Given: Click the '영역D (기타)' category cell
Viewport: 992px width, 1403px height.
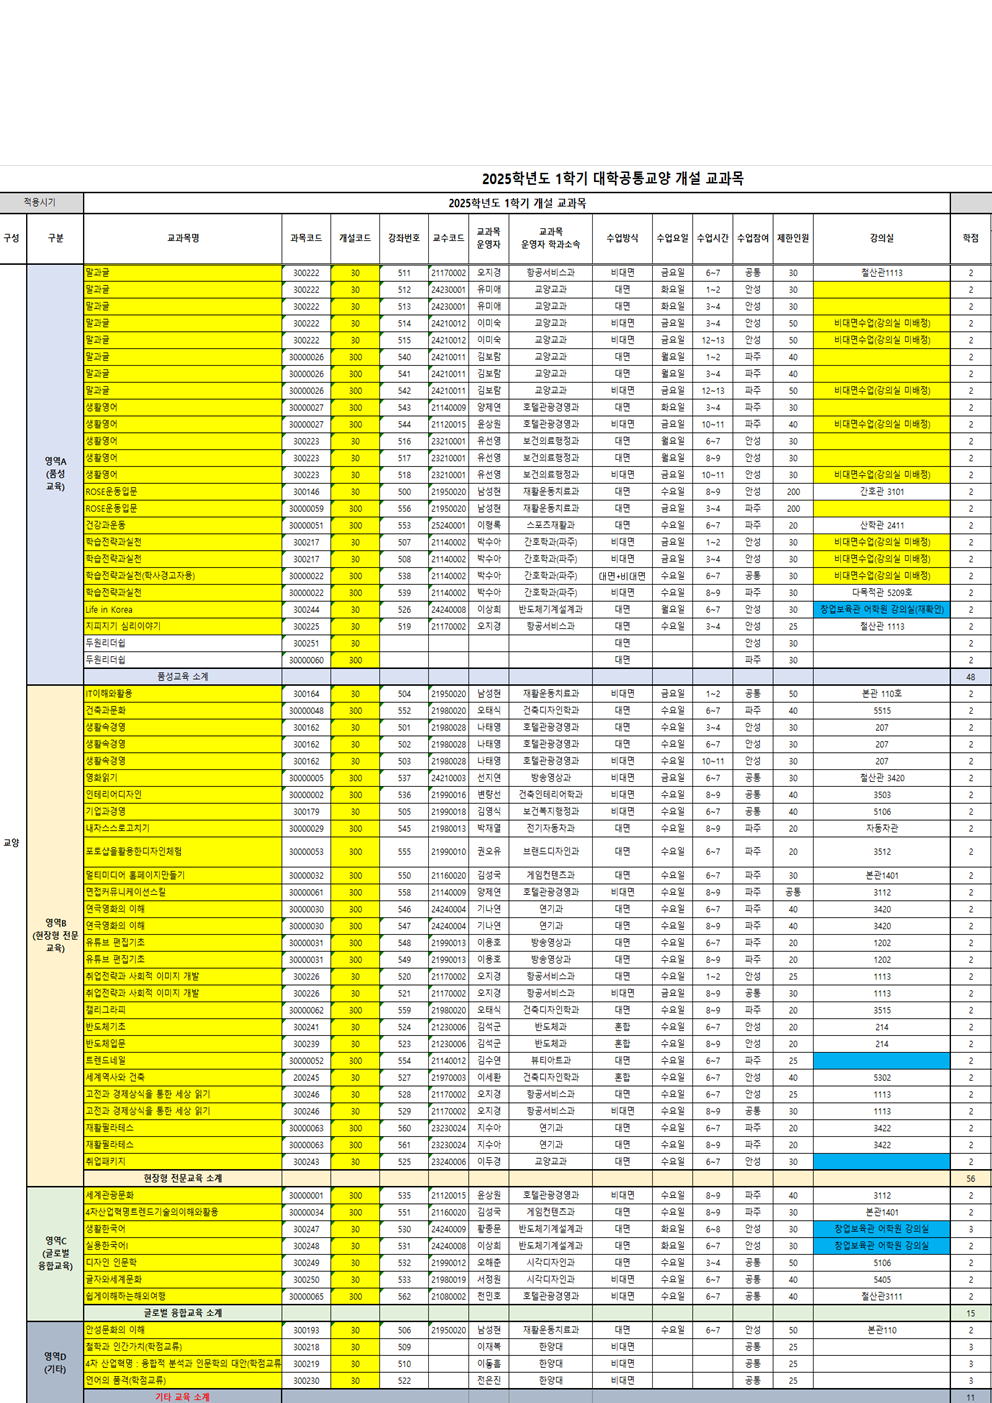Looking at the screenshot, I should pyautogui.click(x=55, y=1362).
